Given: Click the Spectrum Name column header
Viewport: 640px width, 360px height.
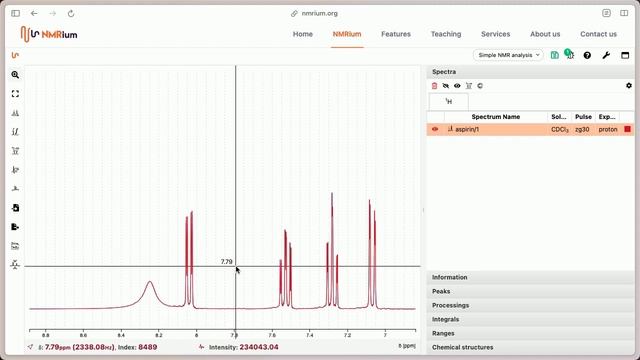Looking at the screenshot, I should [x=496, y=117].
